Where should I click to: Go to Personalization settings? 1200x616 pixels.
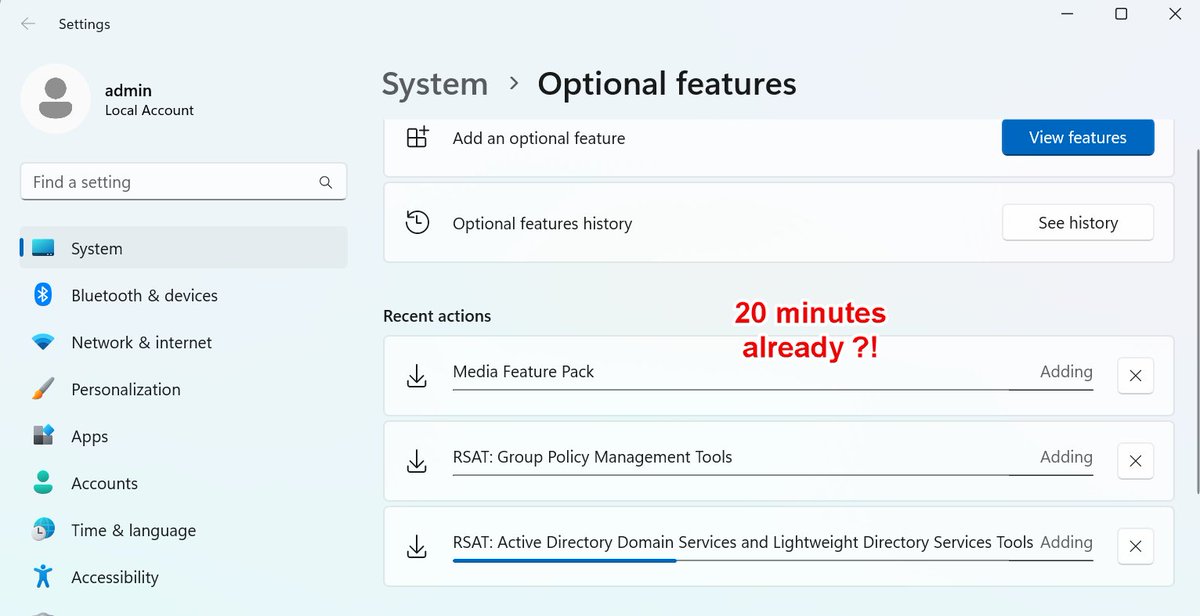point(184,389)
